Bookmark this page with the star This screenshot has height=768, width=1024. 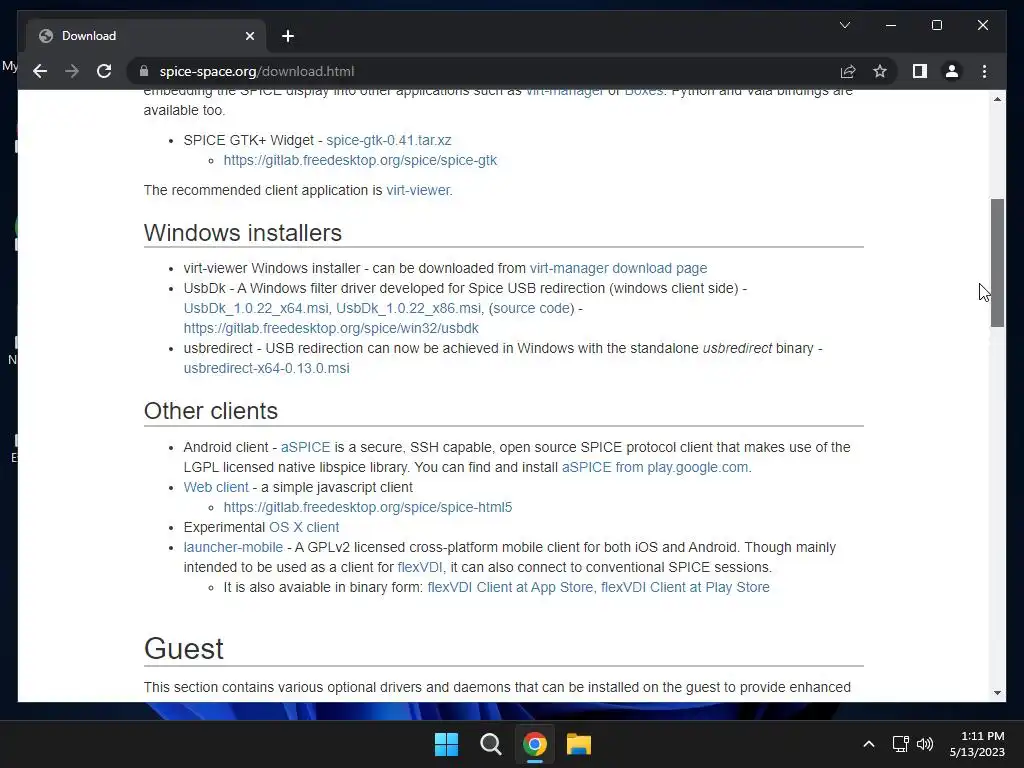880,71
